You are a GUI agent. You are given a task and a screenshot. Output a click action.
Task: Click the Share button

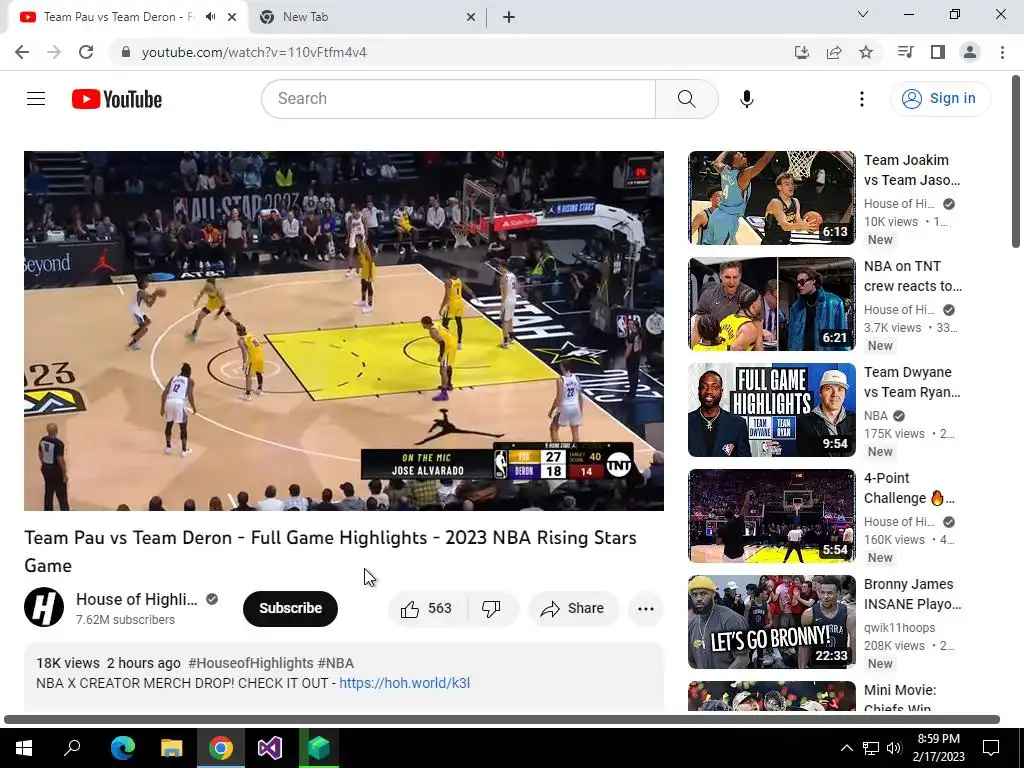coord(573,609)
